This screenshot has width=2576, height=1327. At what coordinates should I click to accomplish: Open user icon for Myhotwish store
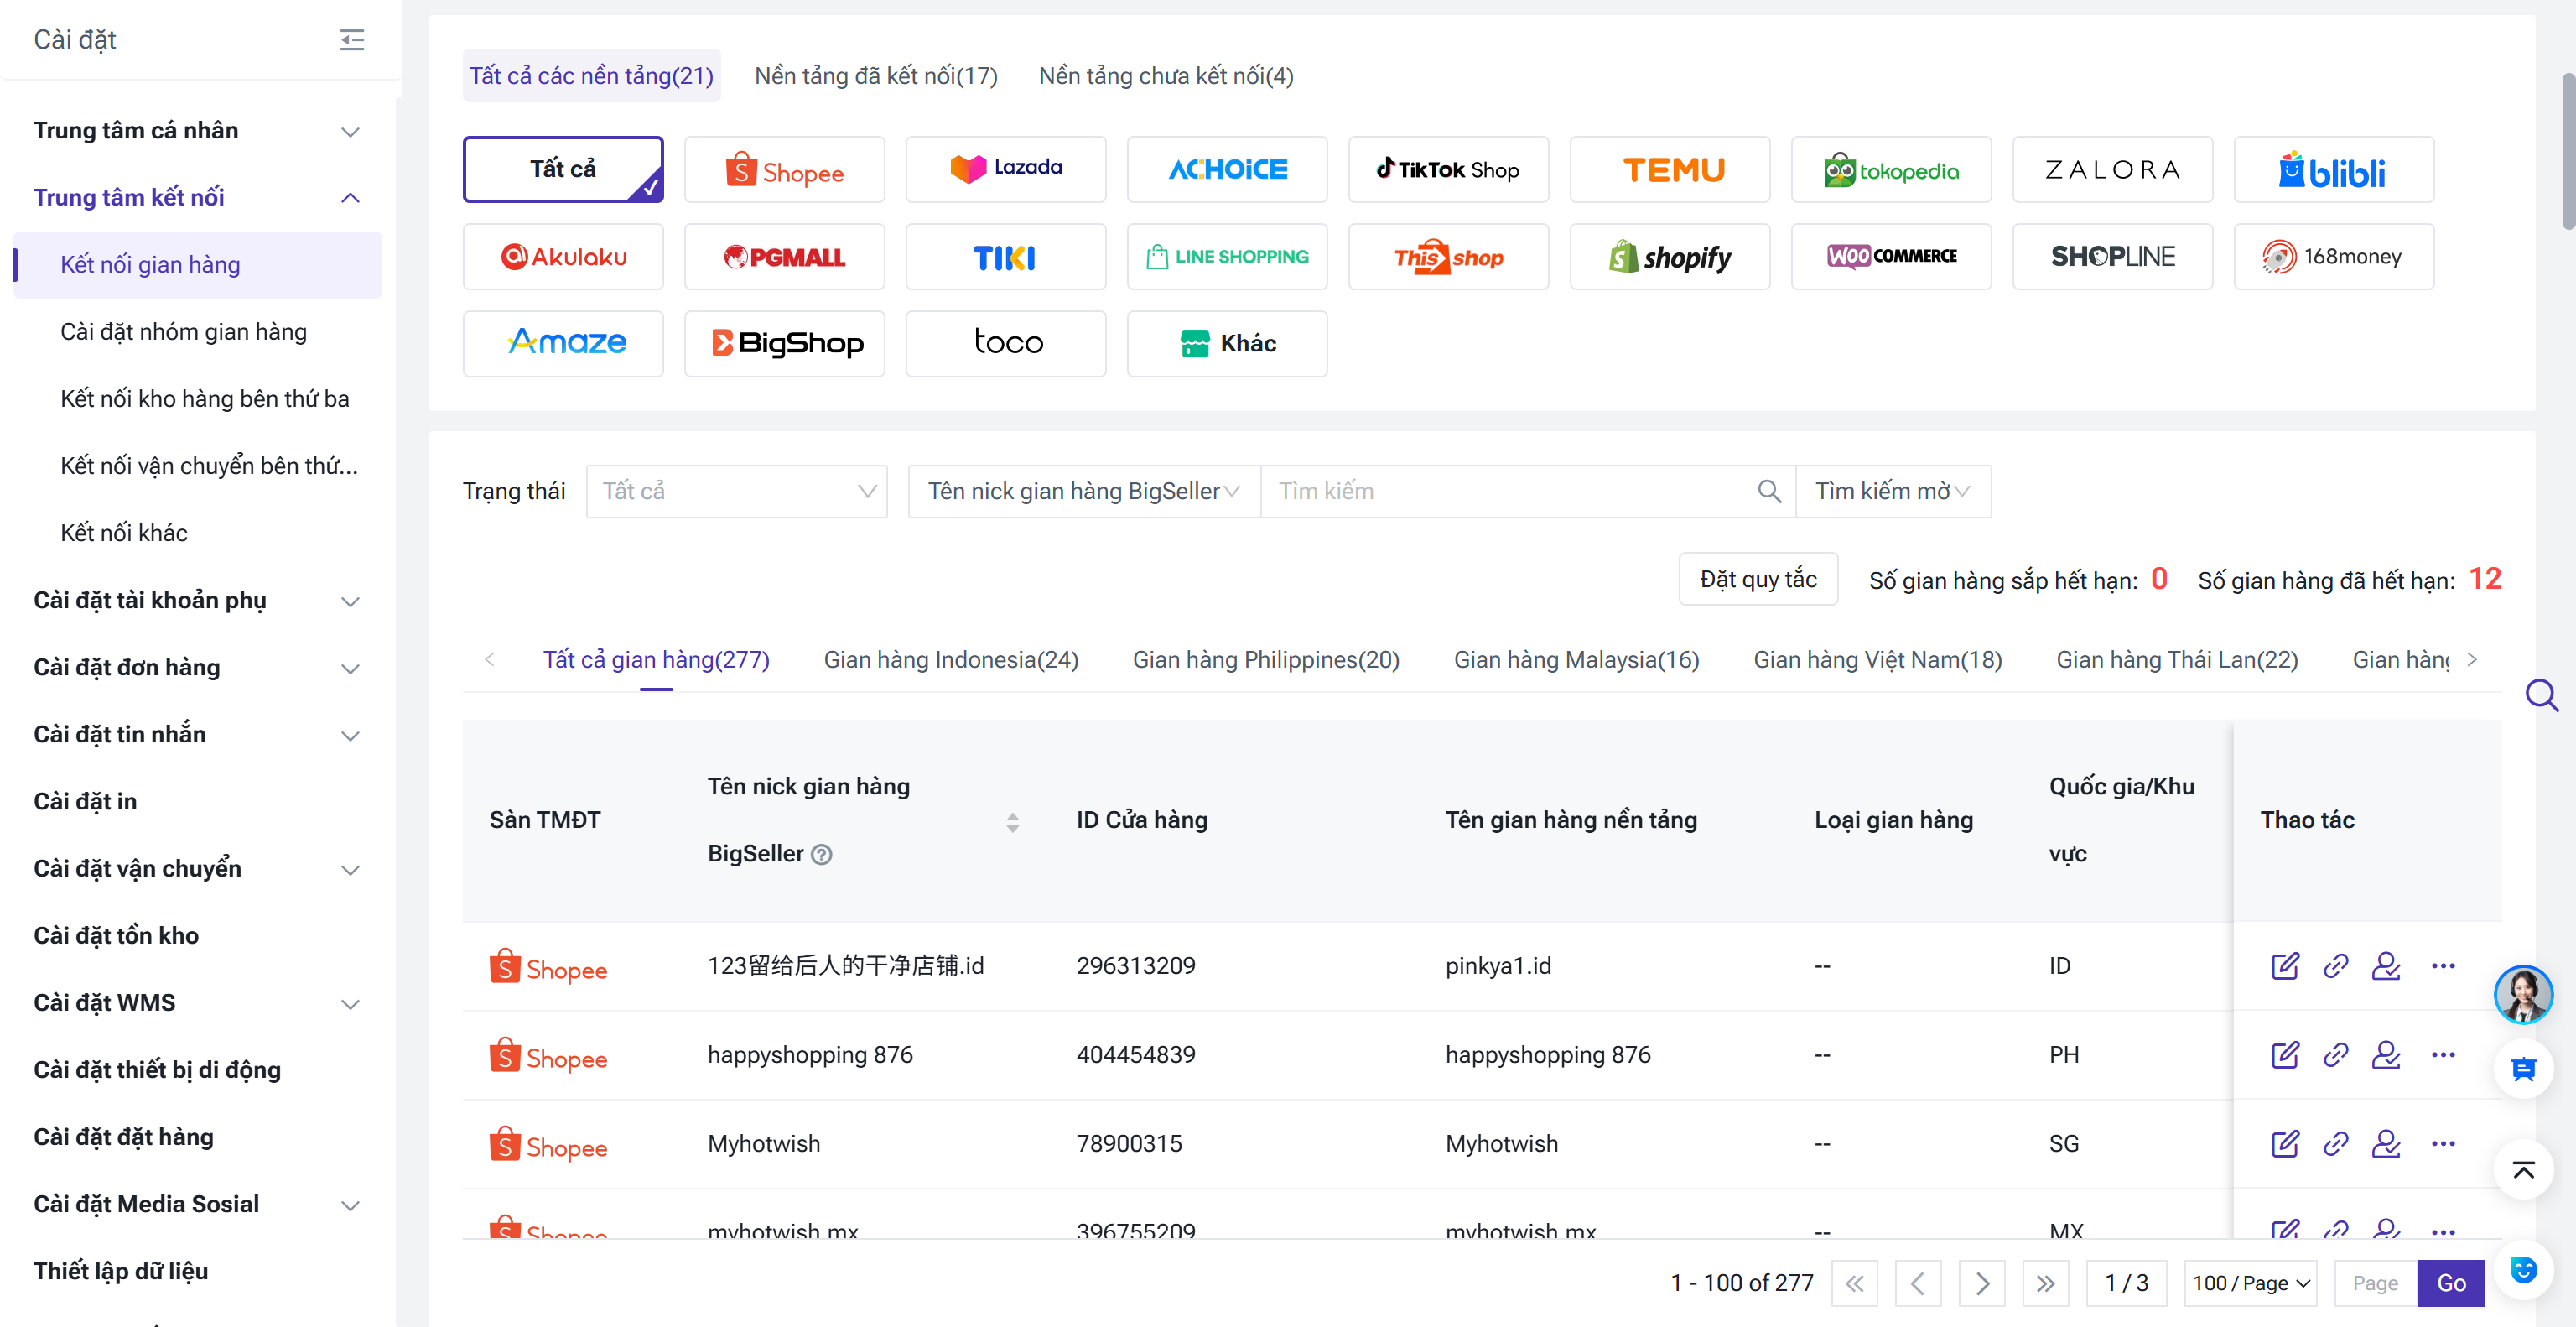(2386, 1144)
